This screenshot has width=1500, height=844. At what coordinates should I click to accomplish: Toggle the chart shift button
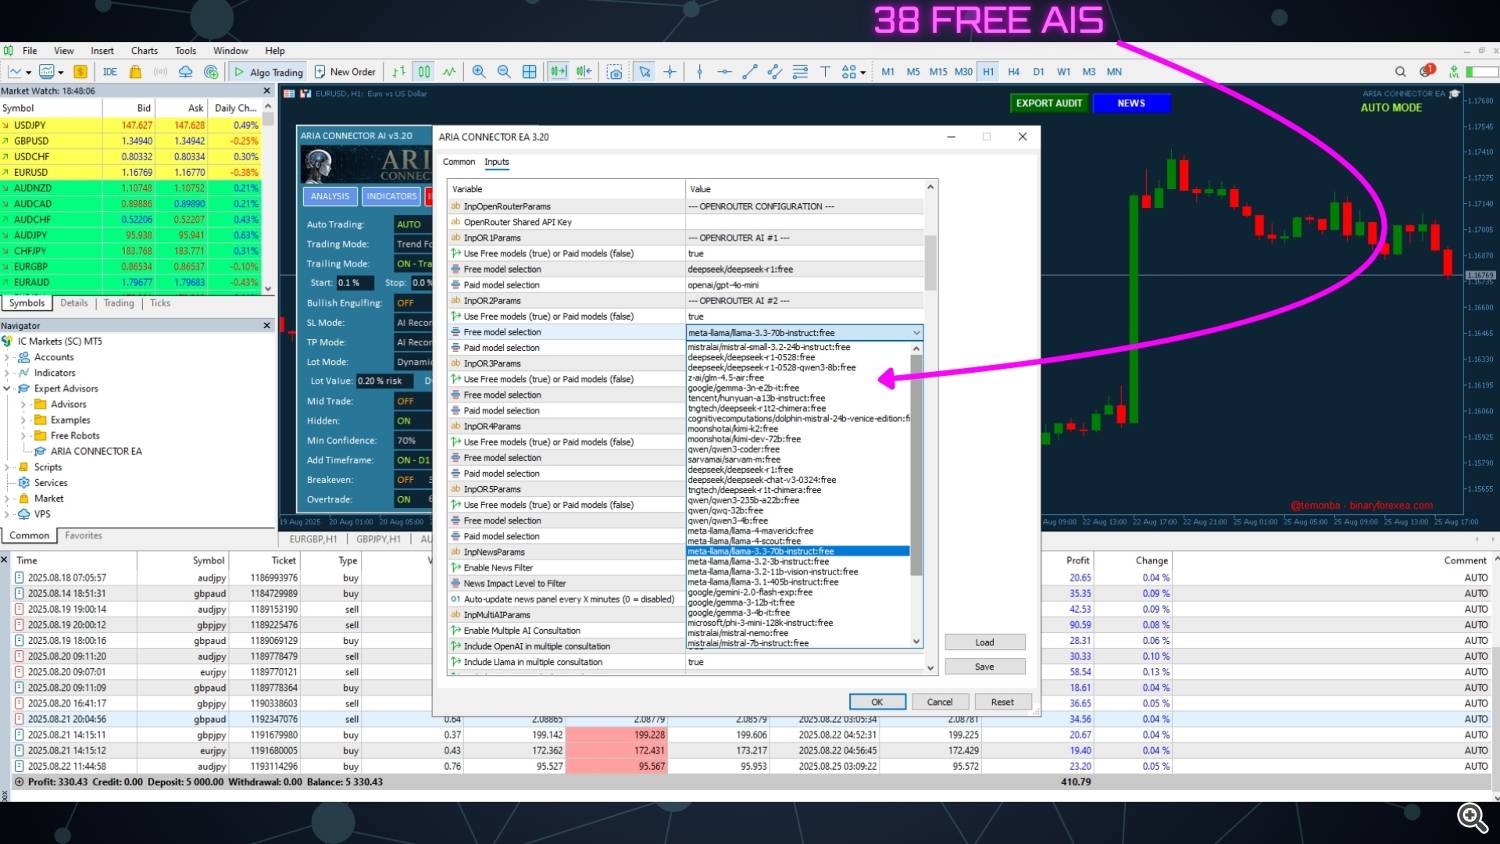(584, 72)
